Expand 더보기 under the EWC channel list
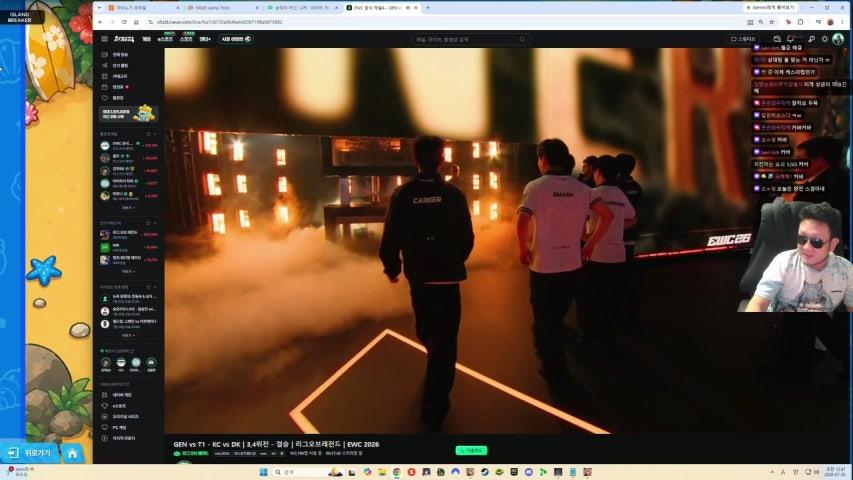The height and width of the screenshot is (480, 853). tap(128, 208)
